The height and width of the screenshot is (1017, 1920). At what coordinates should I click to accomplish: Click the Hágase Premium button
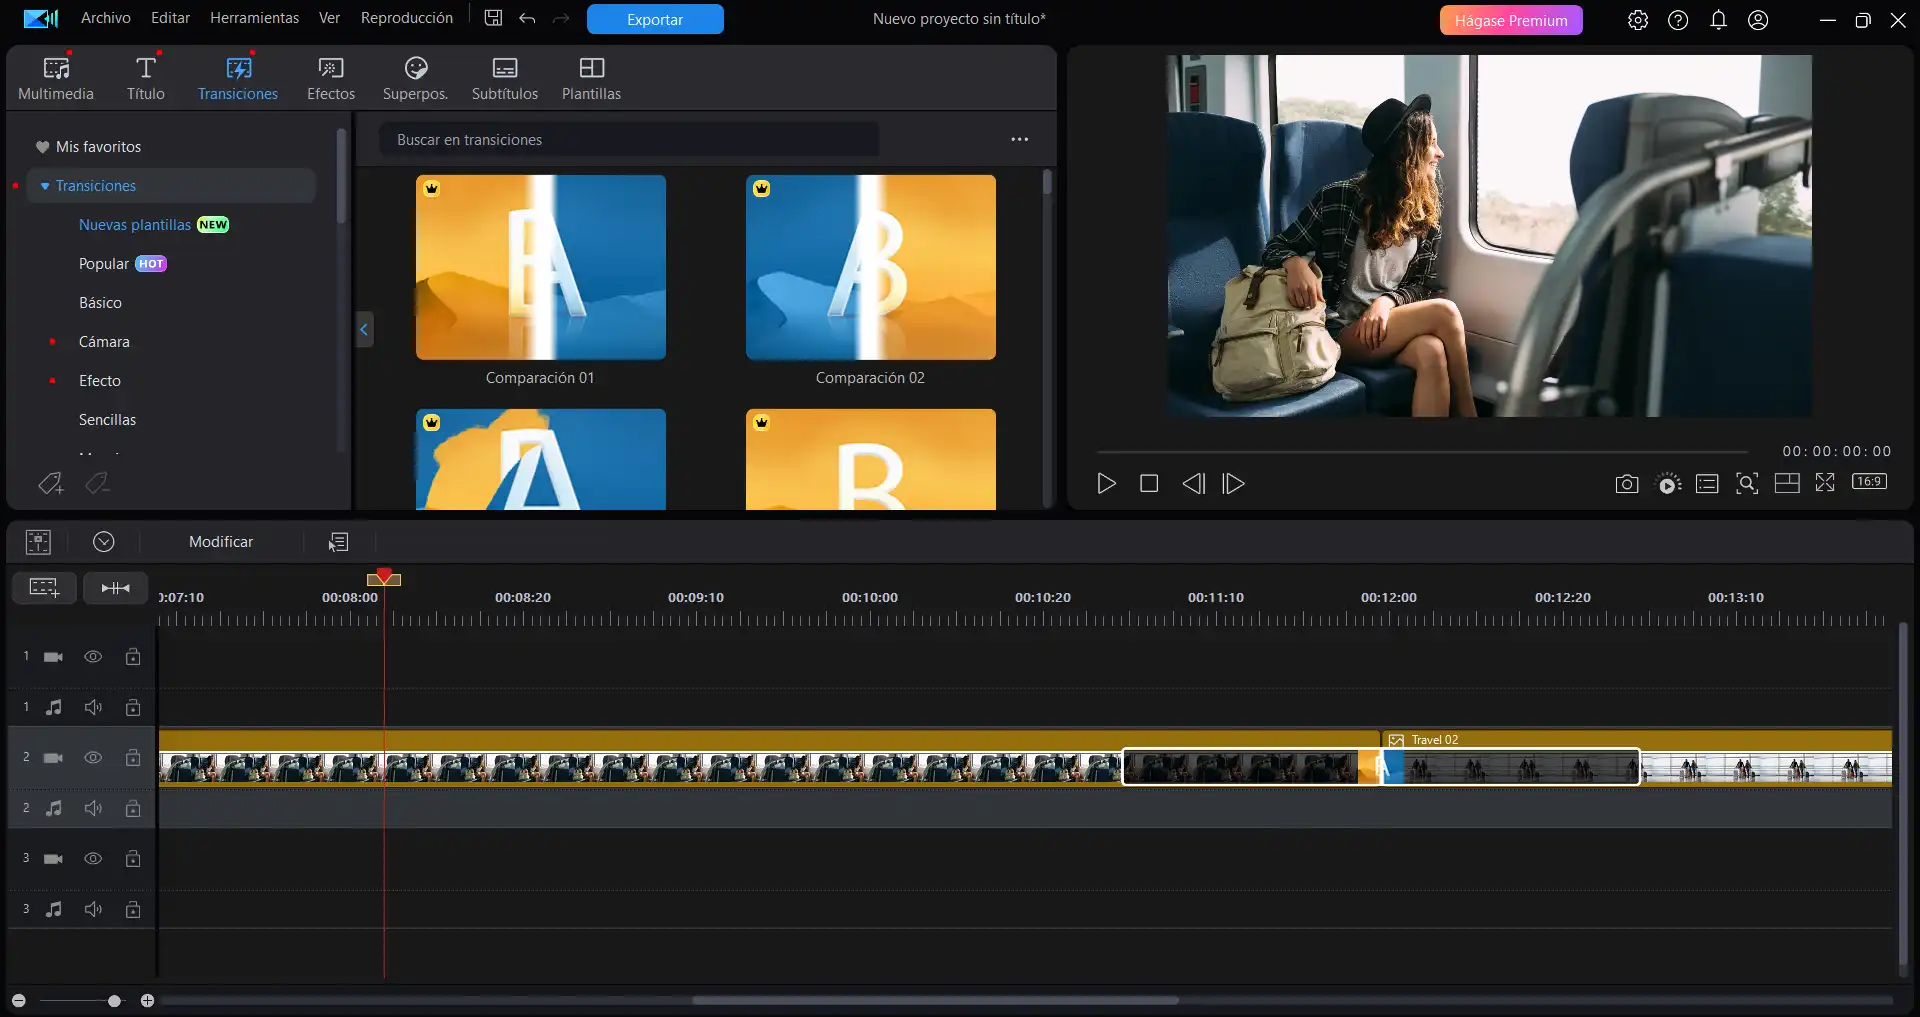click(x=1510, y=20)
